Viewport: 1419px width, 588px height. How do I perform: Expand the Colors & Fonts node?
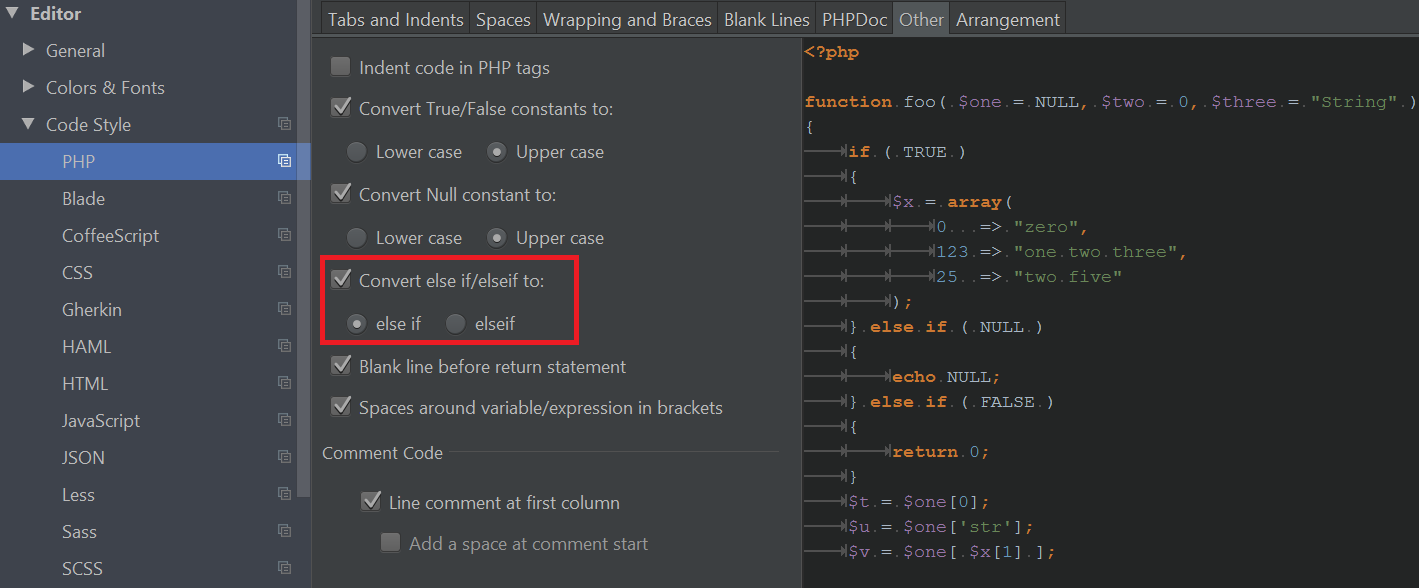click(28, 87)
